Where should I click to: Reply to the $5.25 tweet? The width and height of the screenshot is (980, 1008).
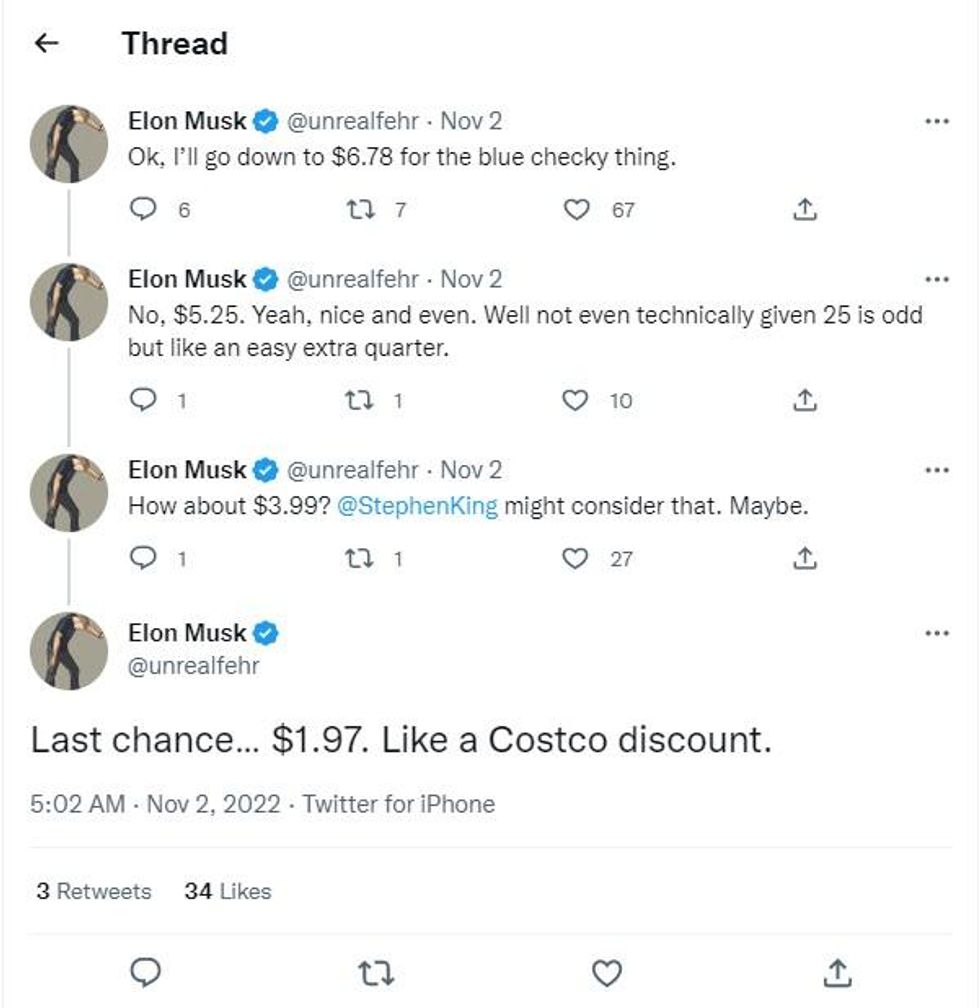tap(146, 400)
